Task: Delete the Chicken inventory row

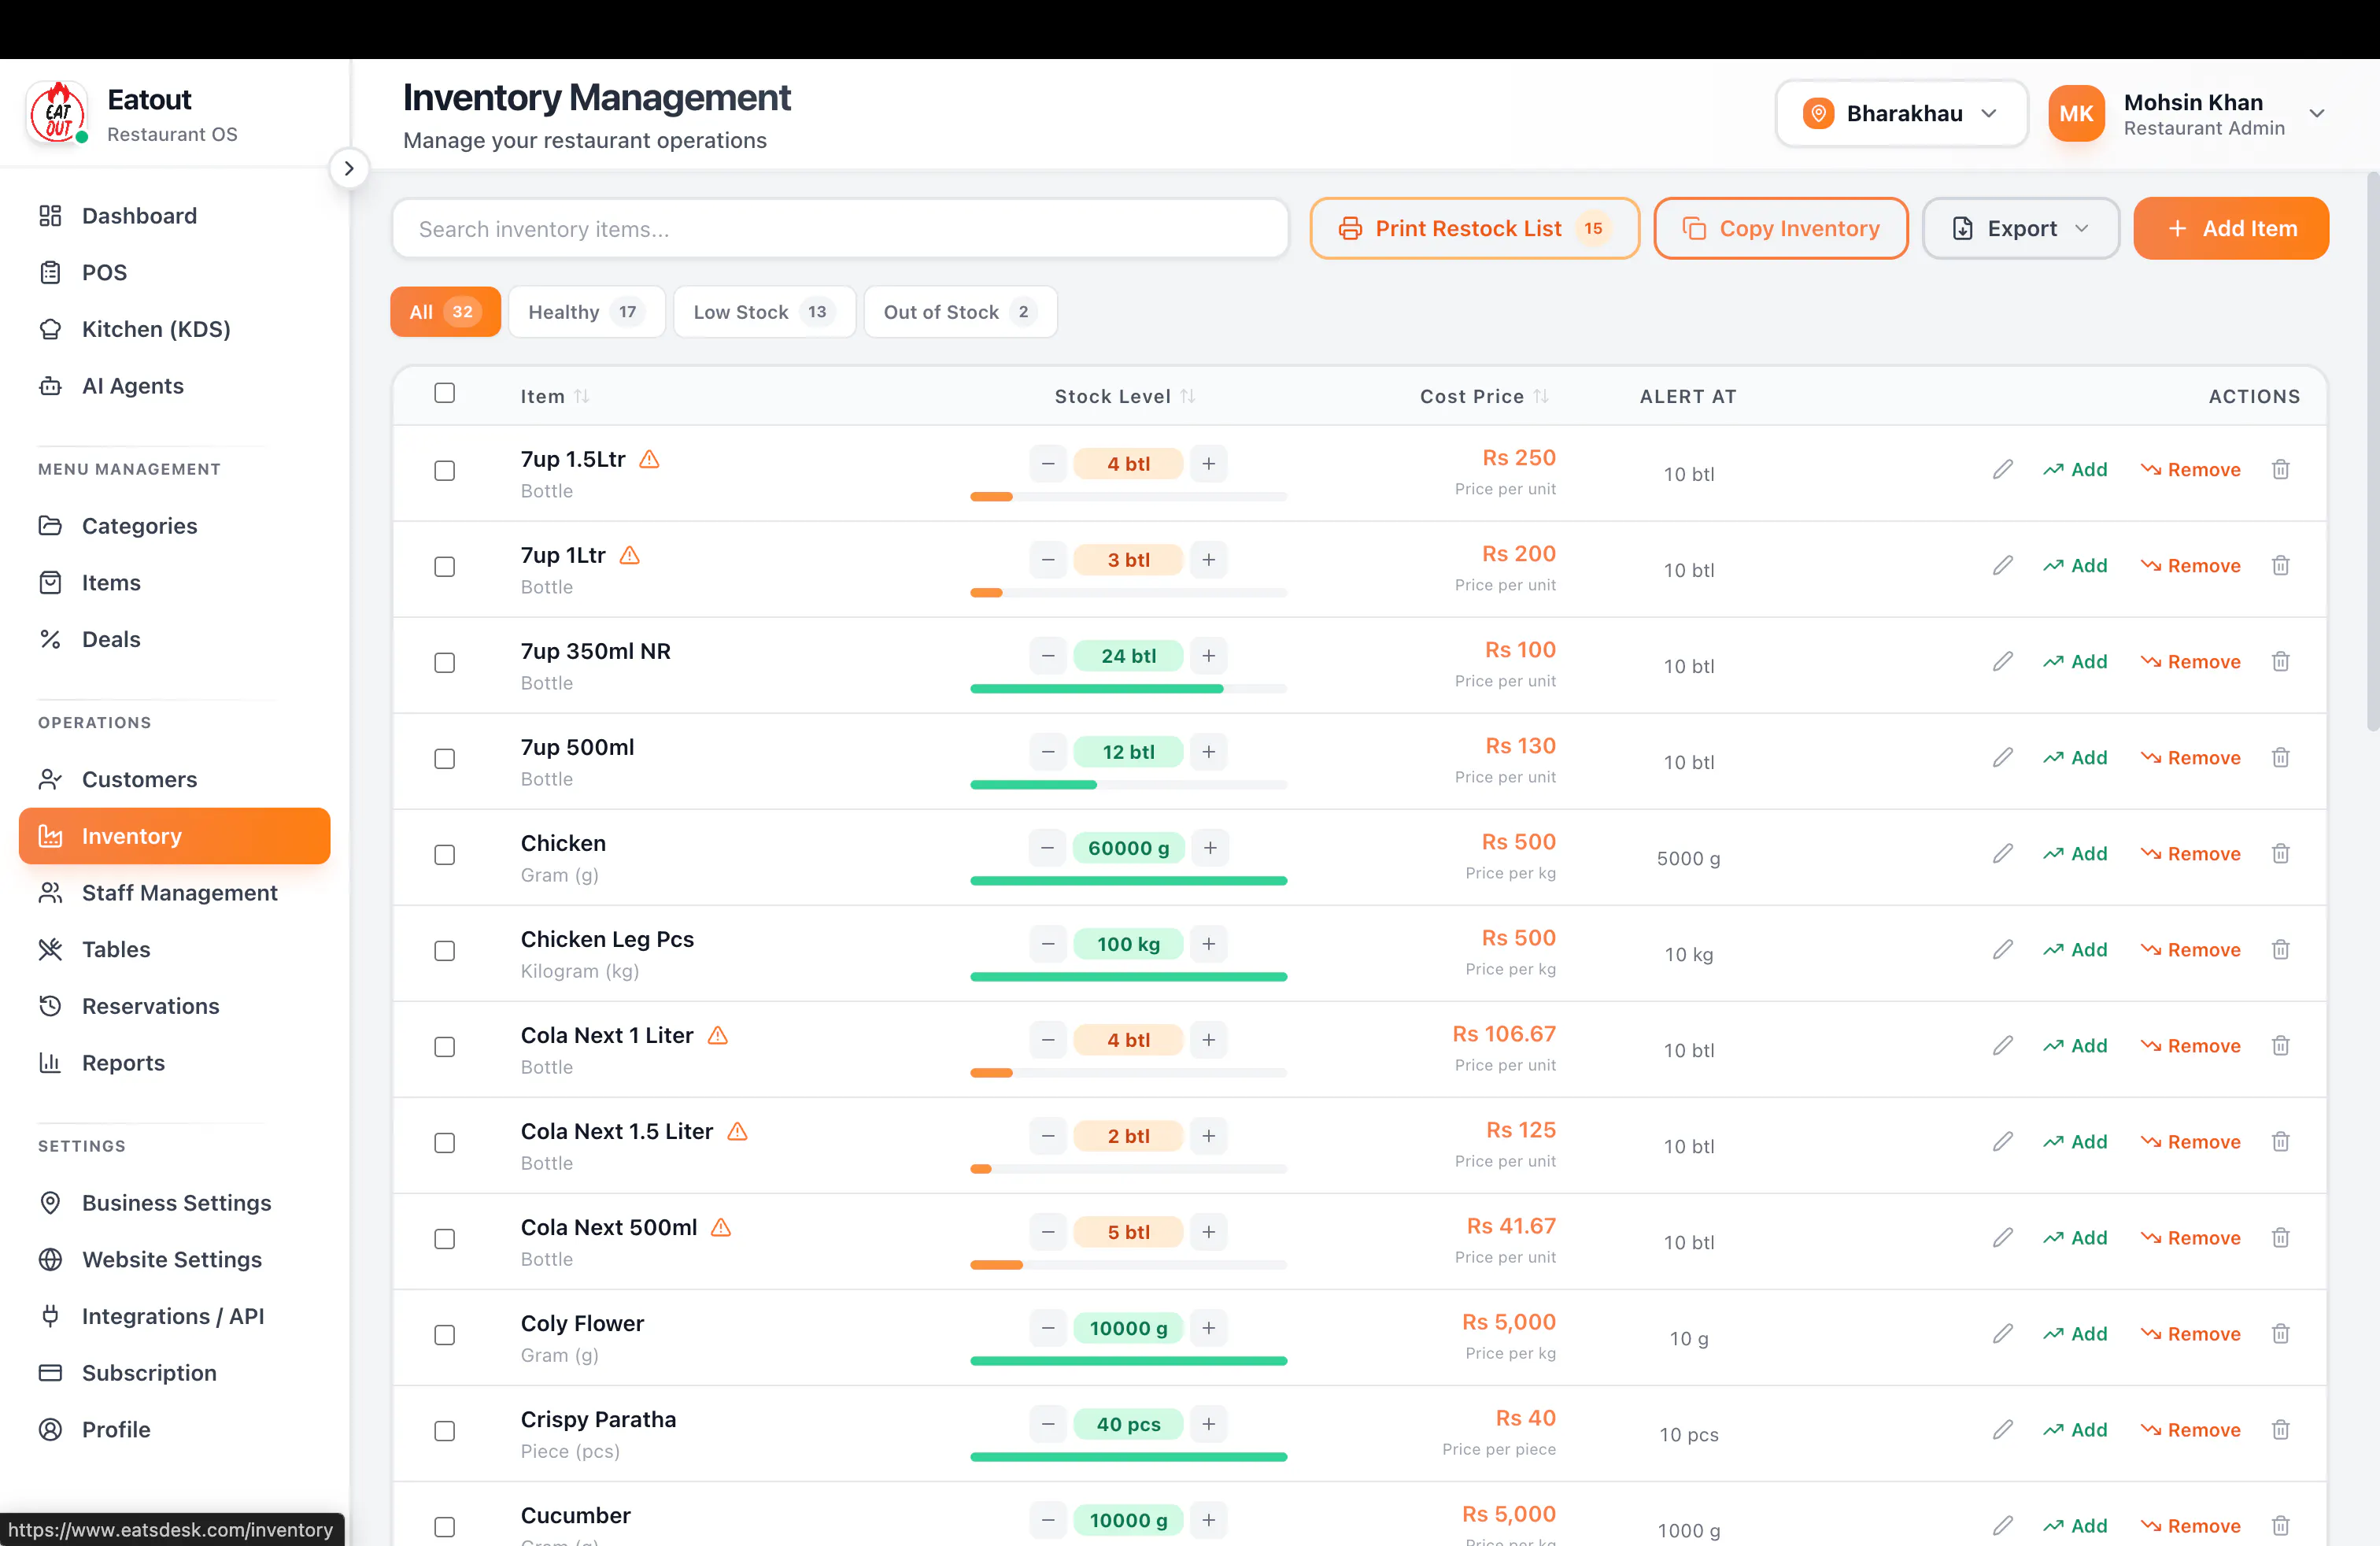Action: click(x=2280, y=853)
